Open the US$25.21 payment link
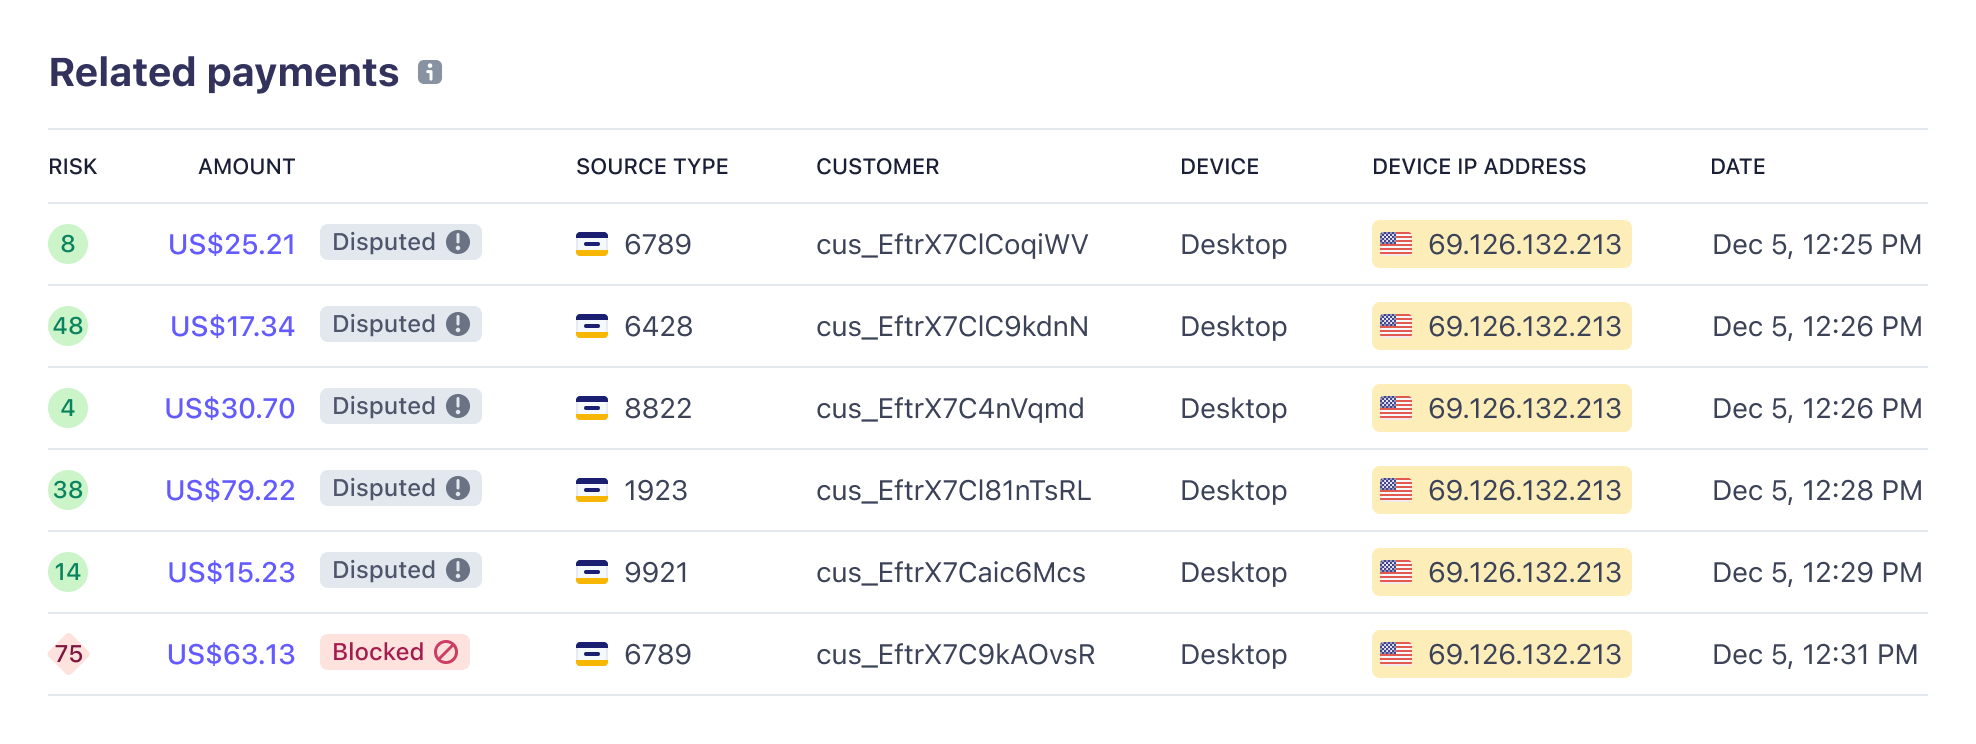Viewport: 1976px width, 744px height. (x=231, y=243)
